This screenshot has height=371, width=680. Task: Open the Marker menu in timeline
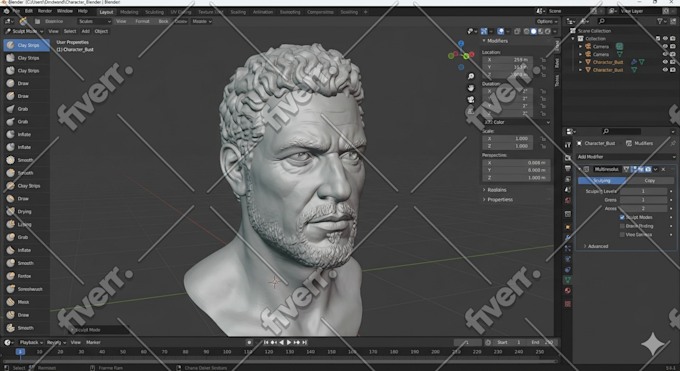pos(93,342)
